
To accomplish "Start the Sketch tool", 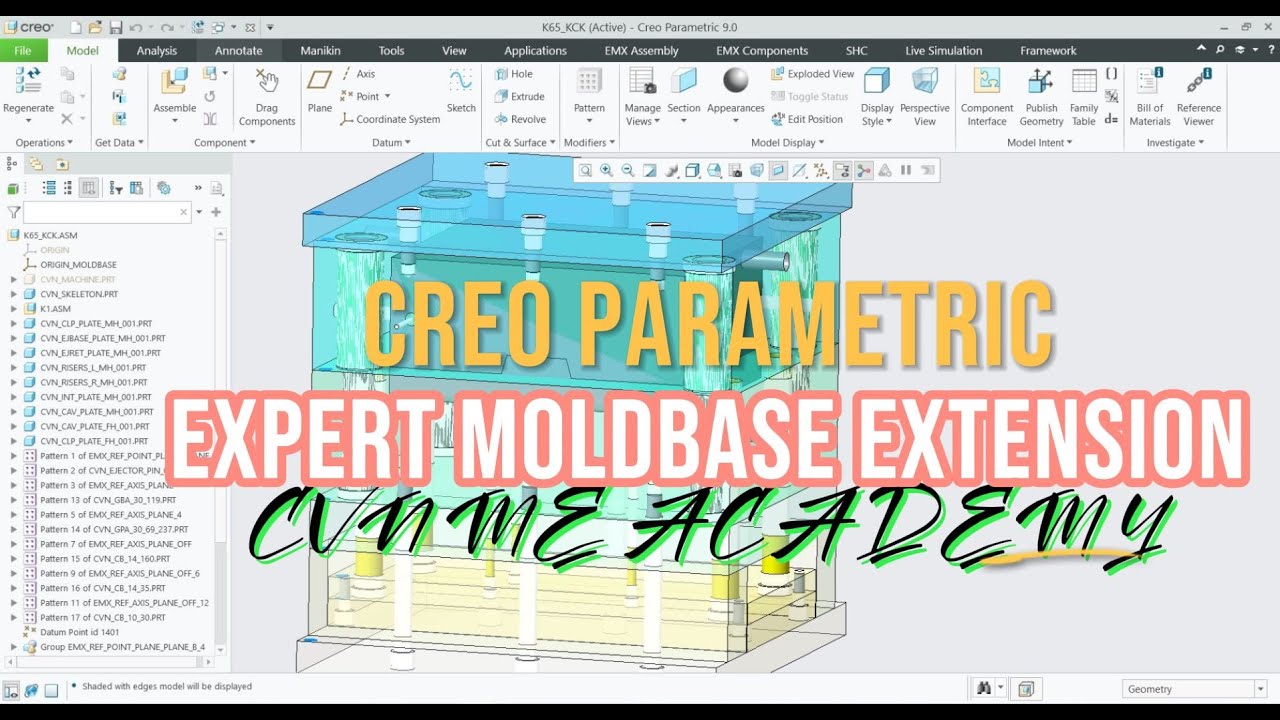I will pos(461,90).
